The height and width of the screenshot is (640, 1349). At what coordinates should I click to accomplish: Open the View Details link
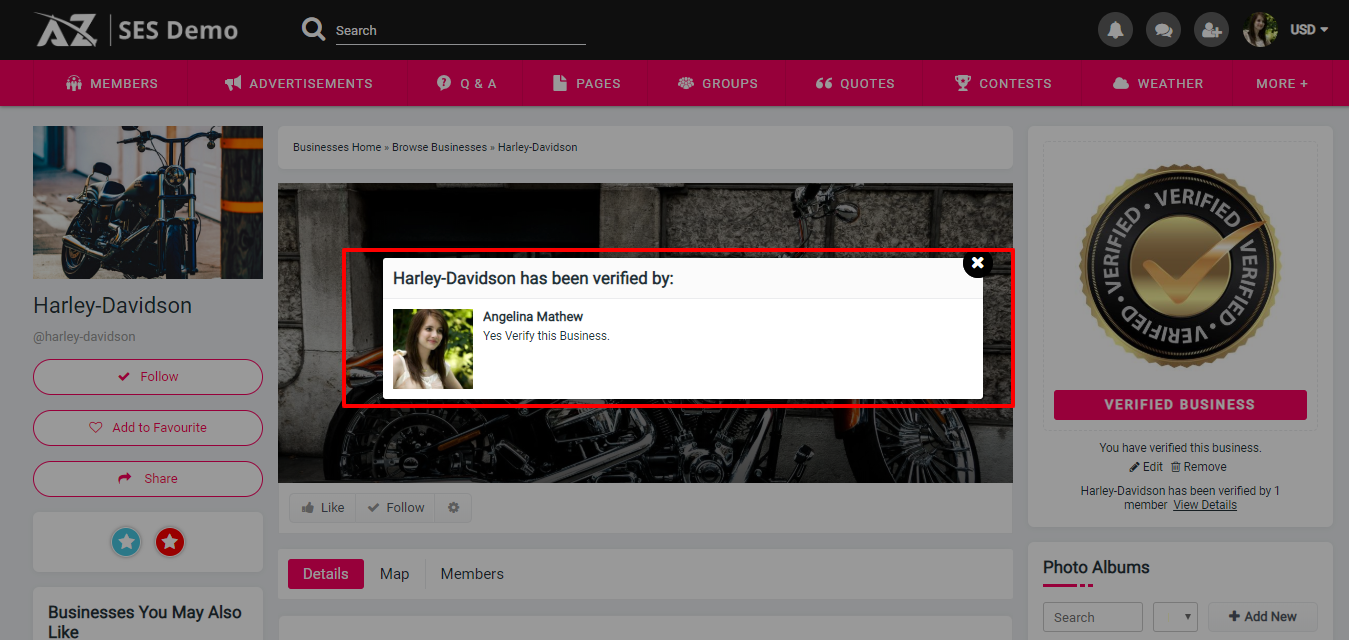[1205, 505]
